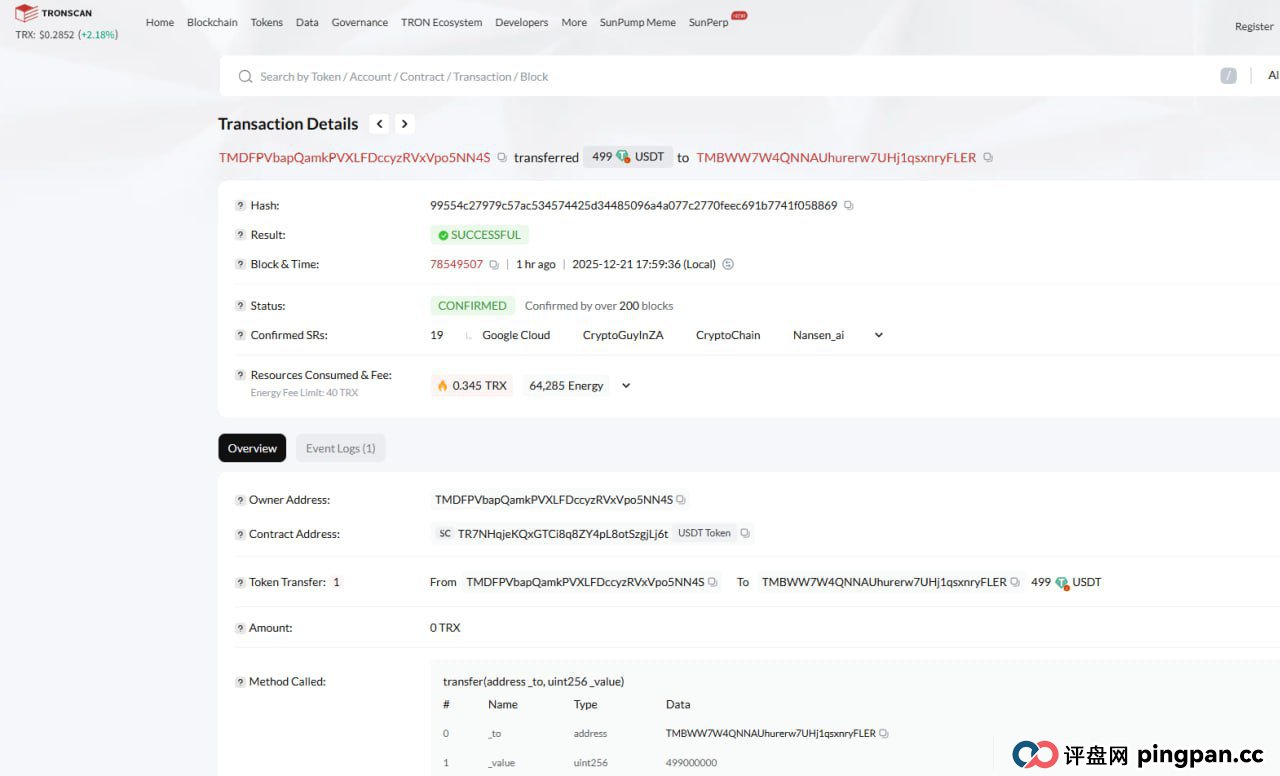Copy recipient address in the header line
Image resolution: width=1280 pixels, height=776 pixels.
[x=988, y=158]
